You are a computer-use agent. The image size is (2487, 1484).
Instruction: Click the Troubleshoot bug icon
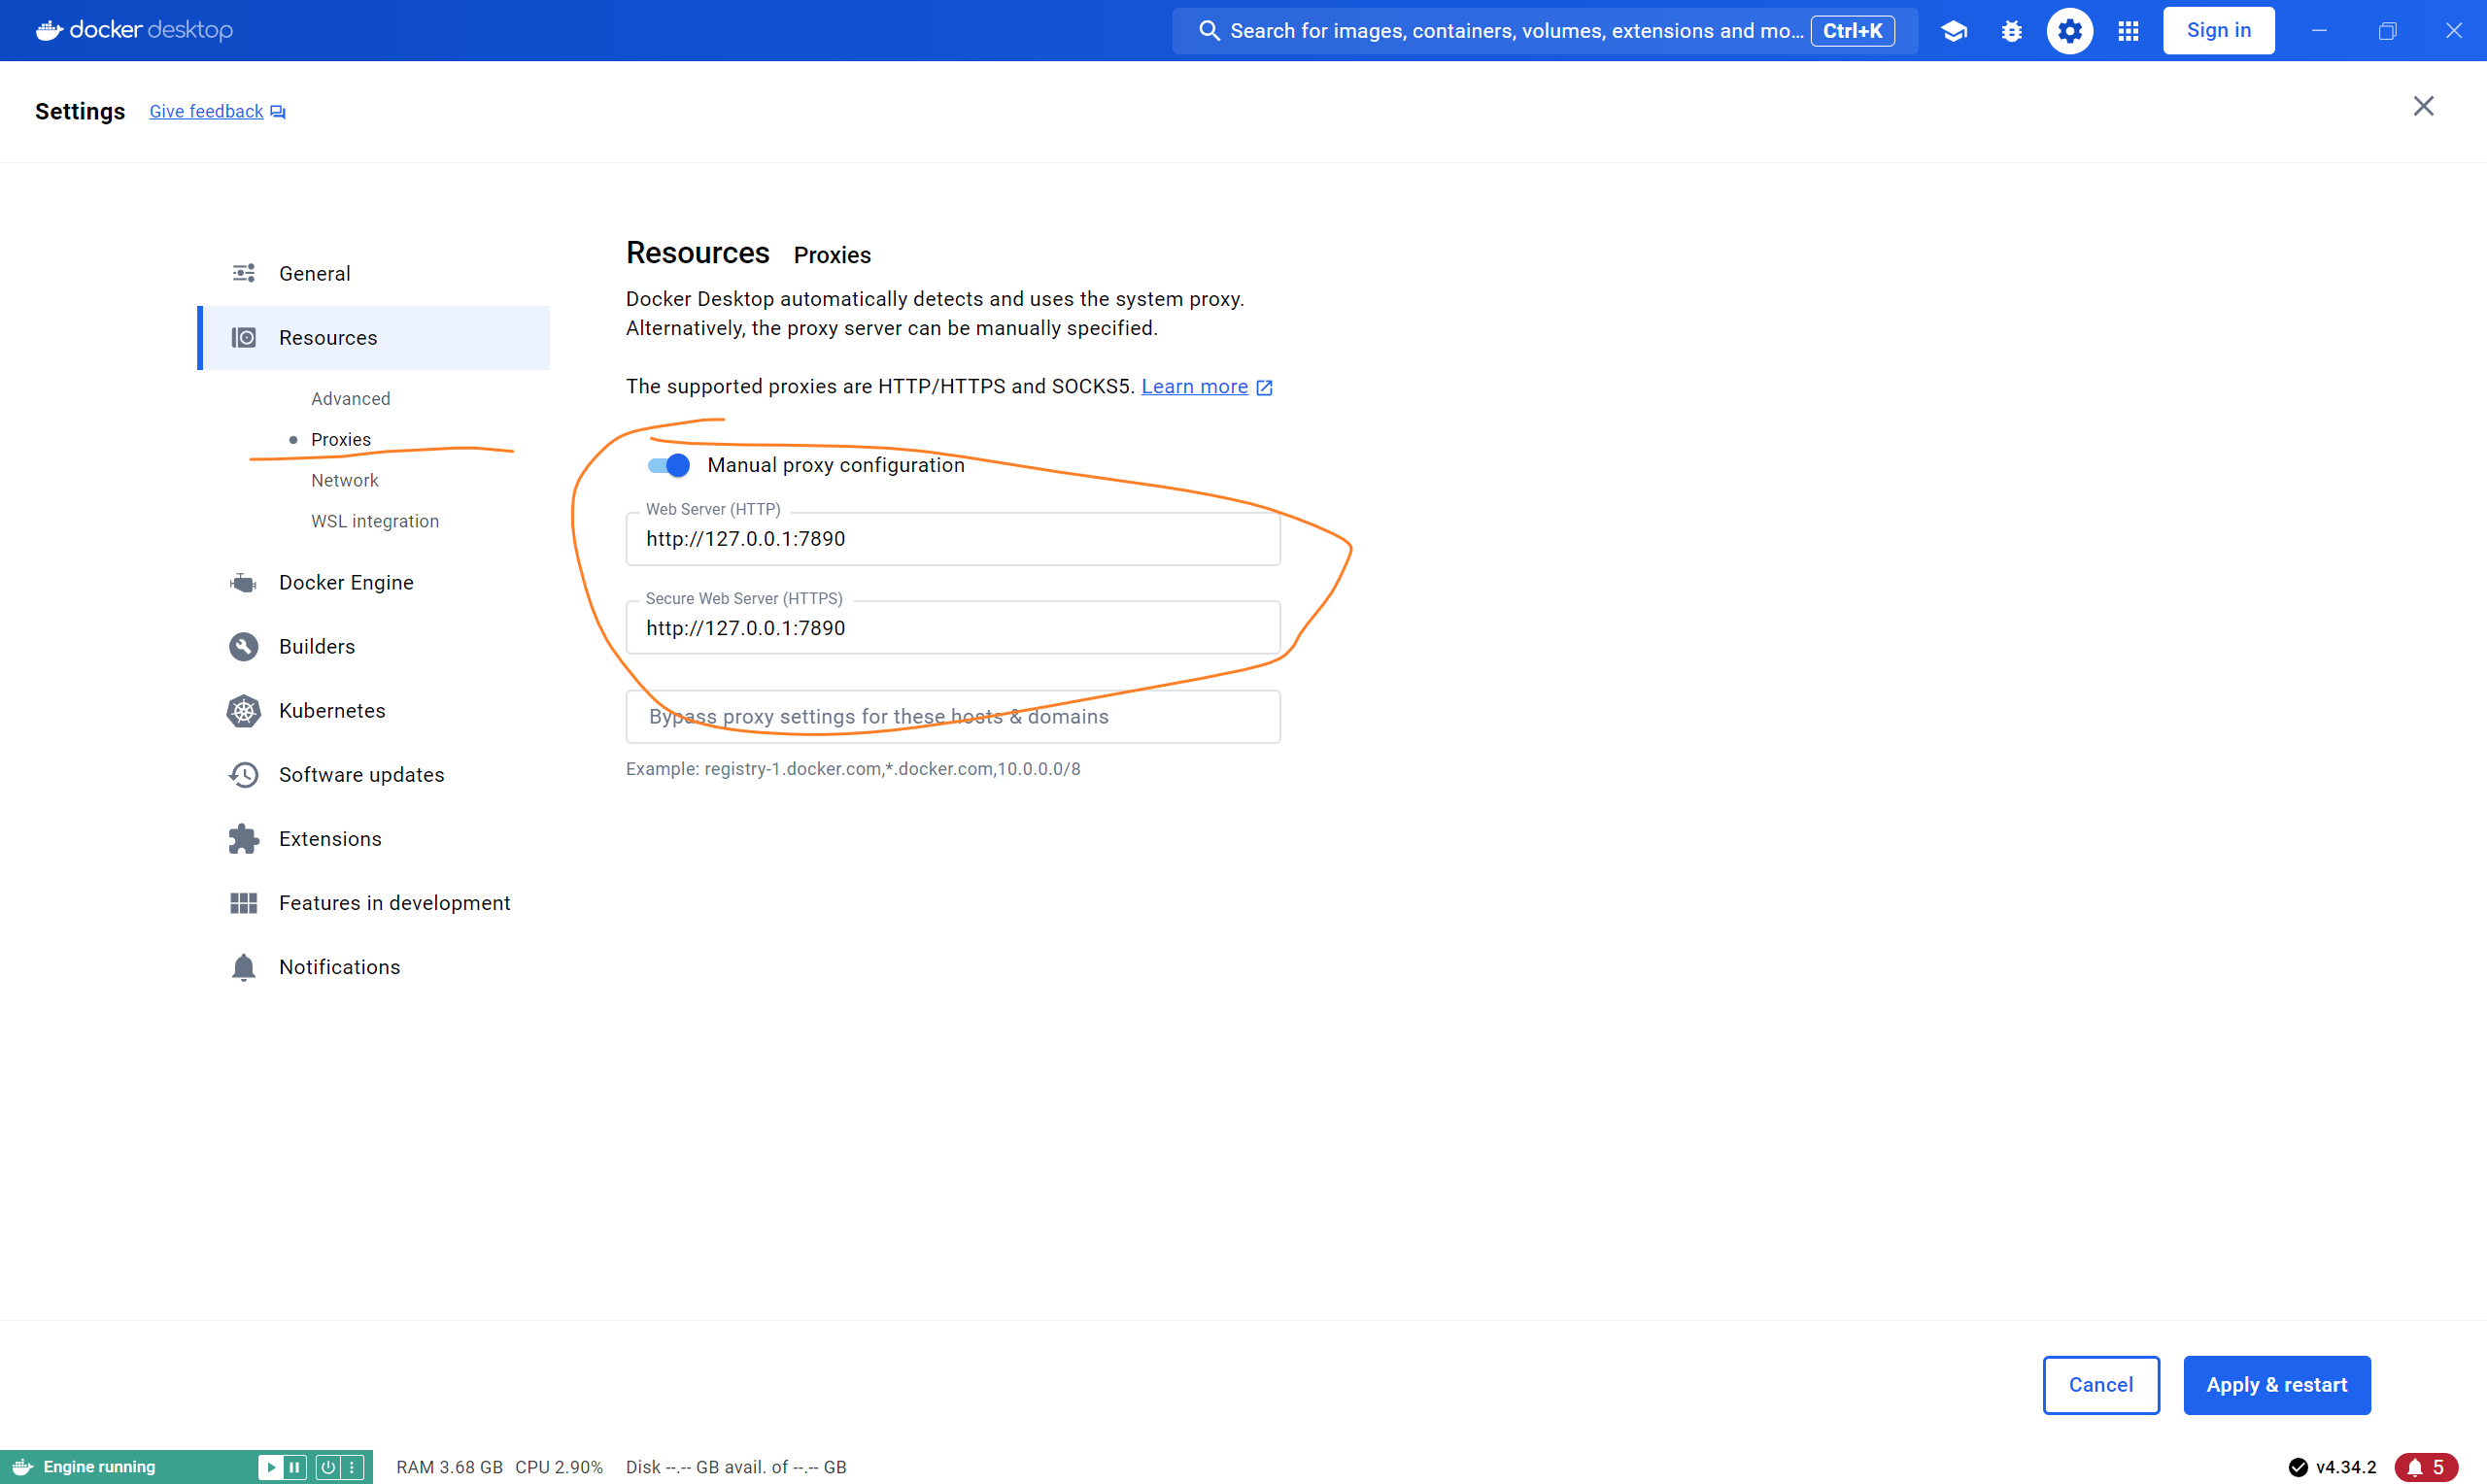[2011, 31]
